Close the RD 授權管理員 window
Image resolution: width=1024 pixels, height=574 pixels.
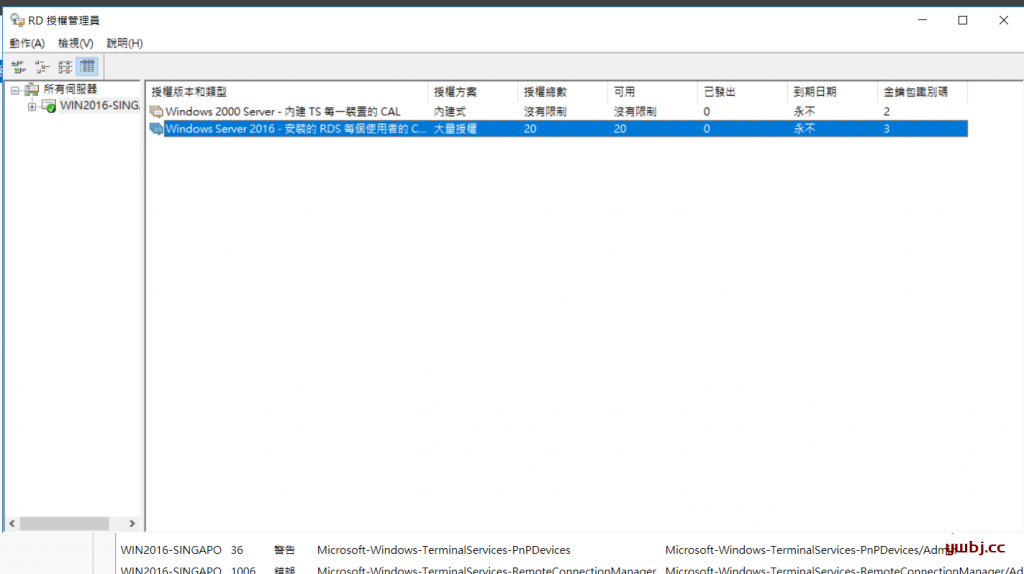tap(1004, 20)
